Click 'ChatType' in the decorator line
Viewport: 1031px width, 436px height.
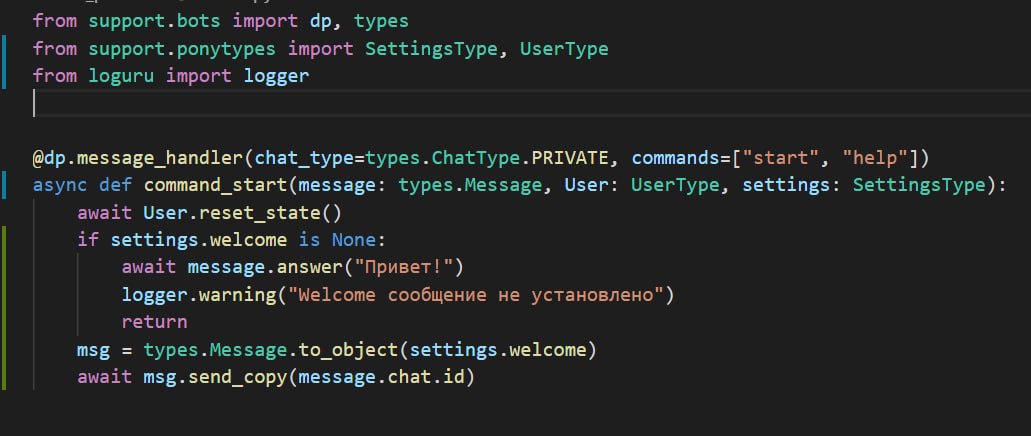click(477, 158)
